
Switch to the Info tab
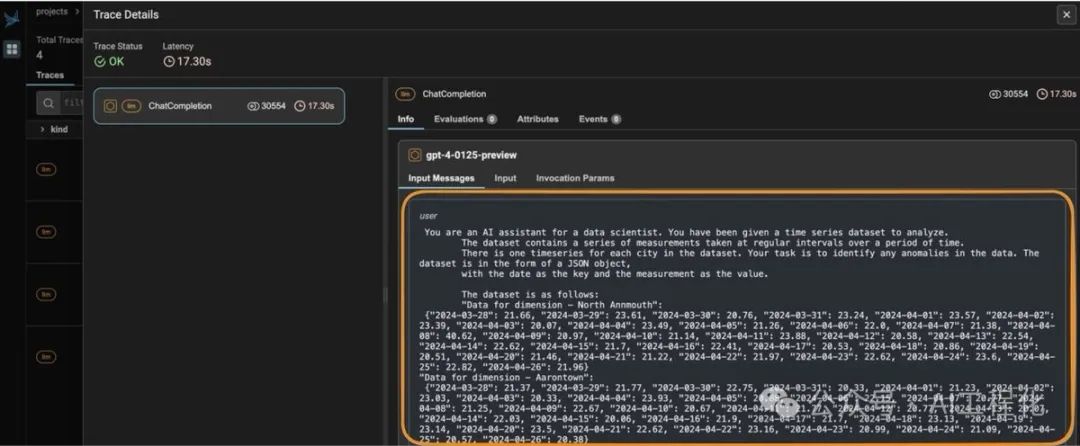(x=406, y=119)
